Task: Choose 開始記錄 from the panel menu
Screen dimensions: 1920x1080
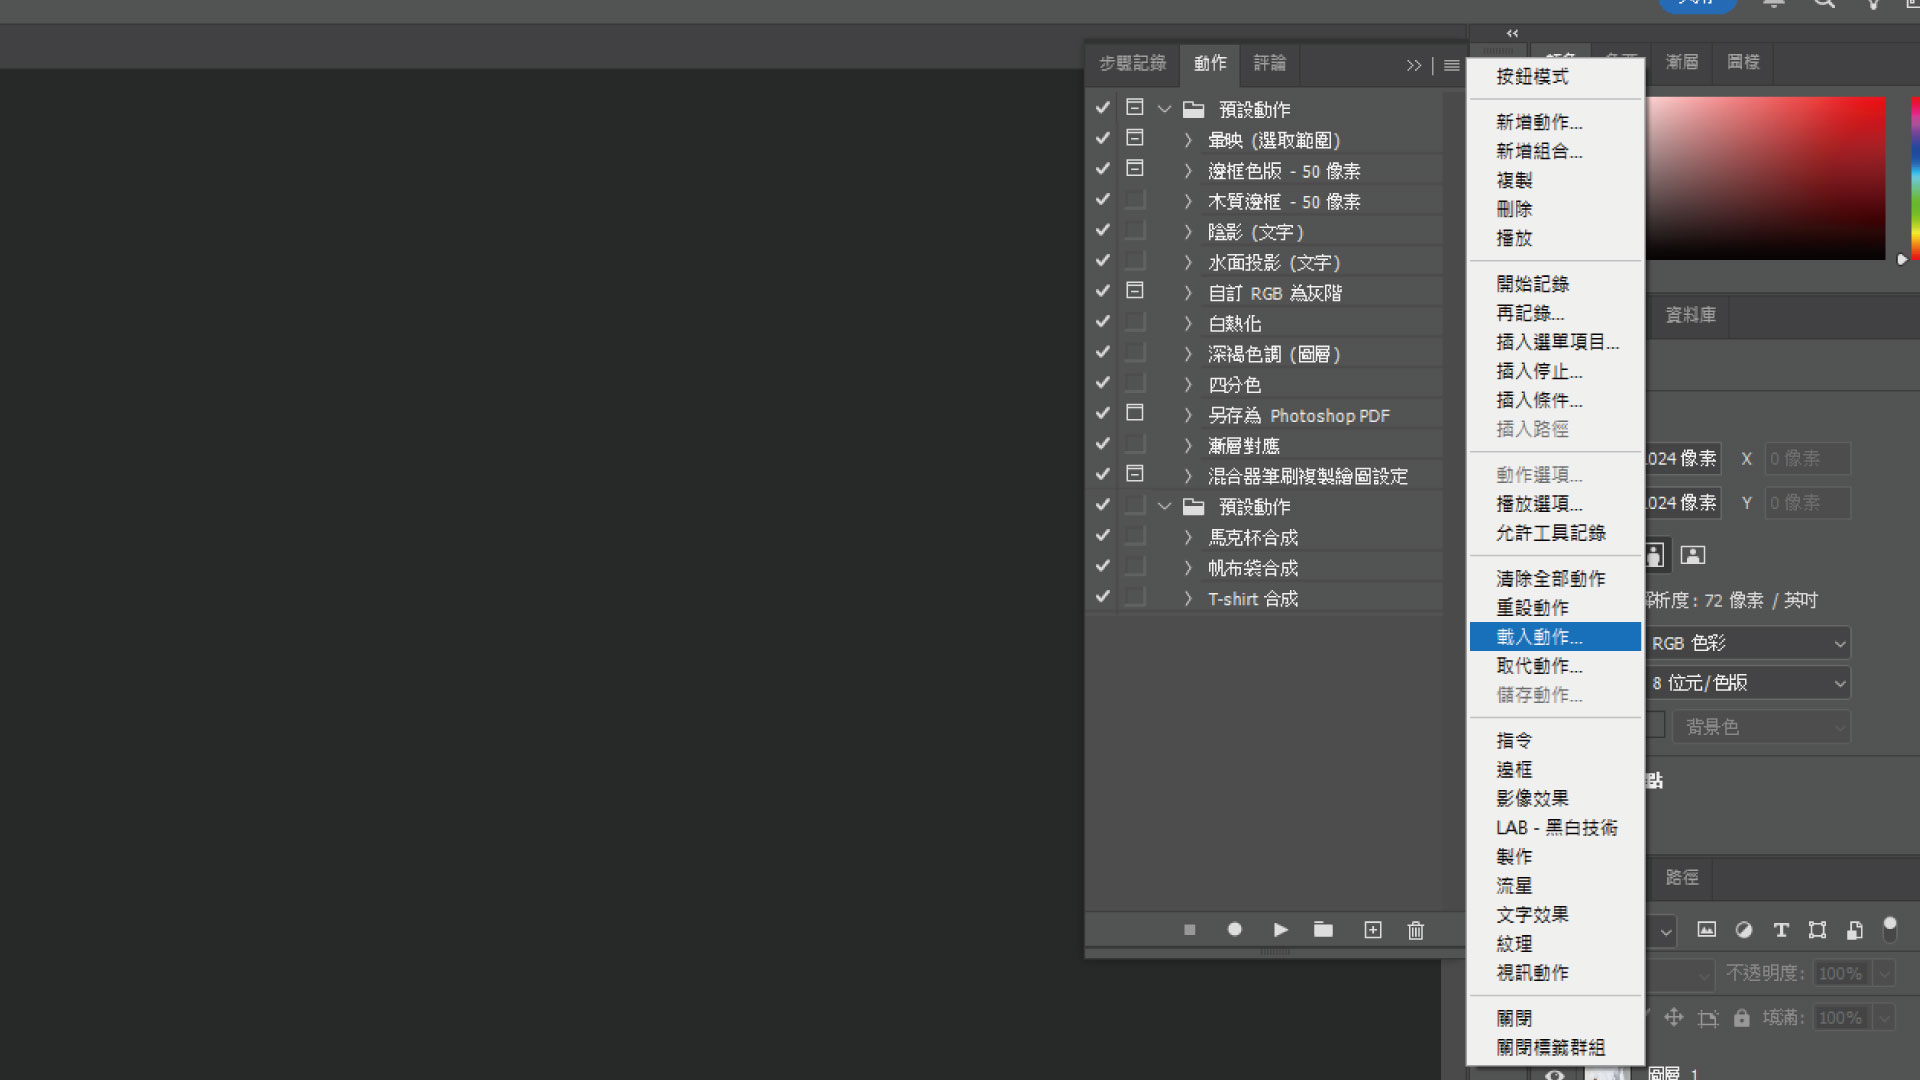Action: (1555, 284)
